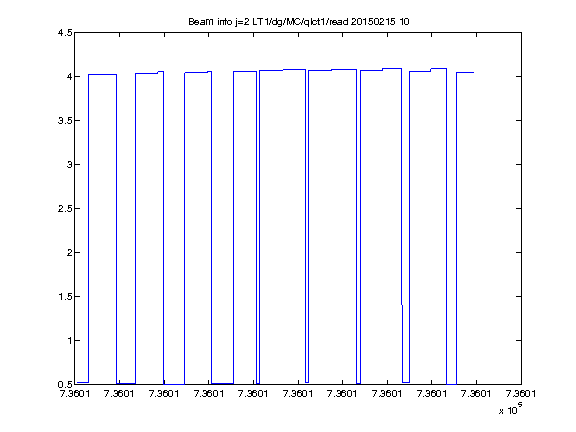Viewport: 576px width, 432px height.
Task: Select the 4.5 y-axis tick label
Action: [65, 33]
